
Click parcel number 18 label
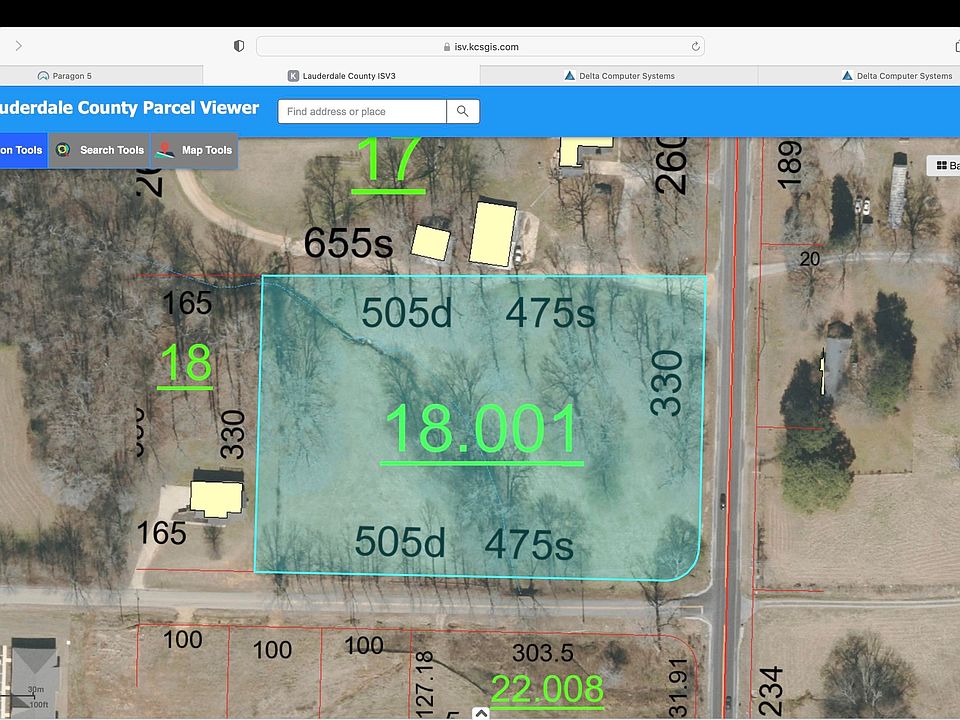coord(186,364)
